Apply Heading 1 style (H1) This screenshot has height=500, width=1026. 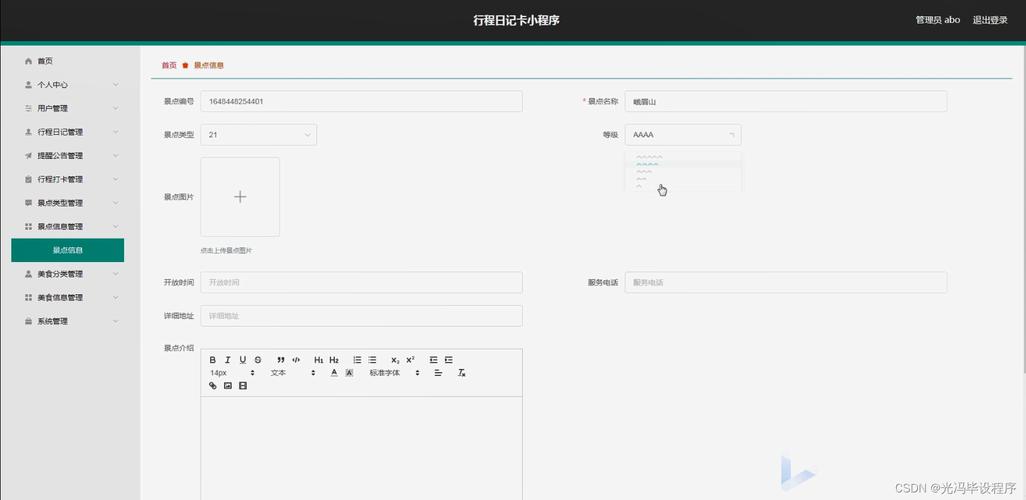click(319, 360)
